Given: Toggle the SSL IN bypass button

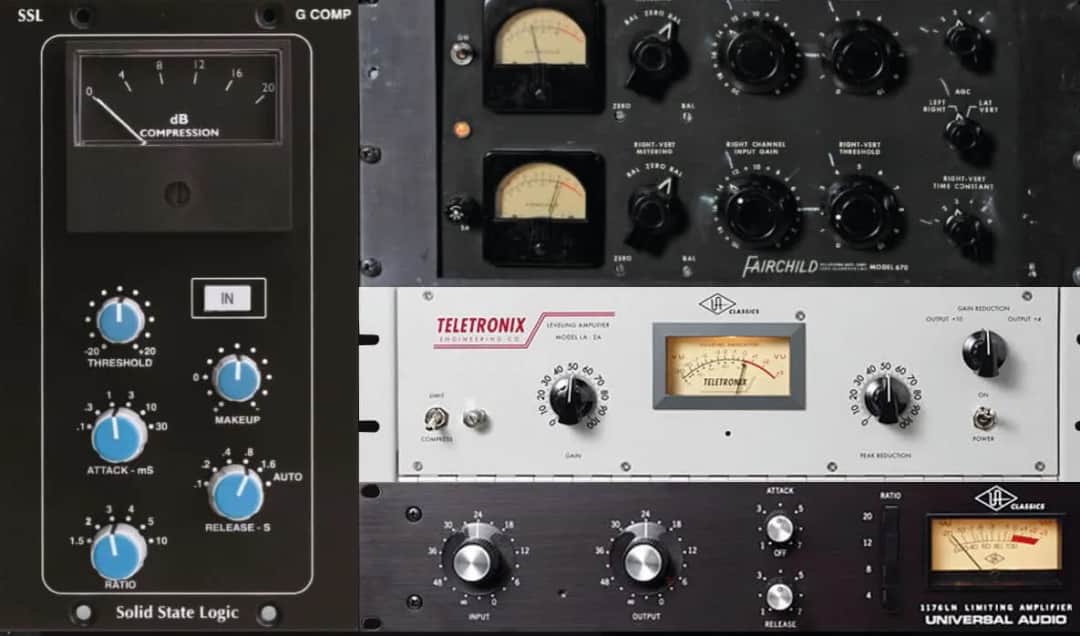Looking at the screenshot, I should coord(228,298).
